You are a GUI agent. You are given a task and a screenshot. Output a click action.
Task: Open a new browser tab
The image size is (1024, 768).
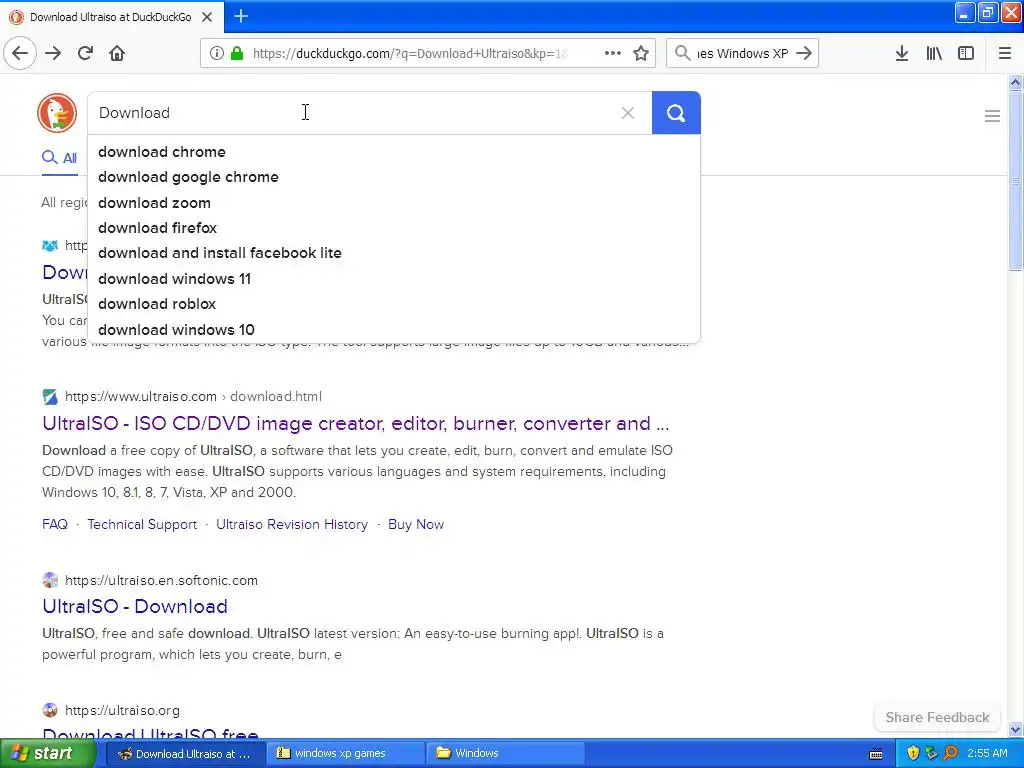pyautogui.click(x=241, y=16)
